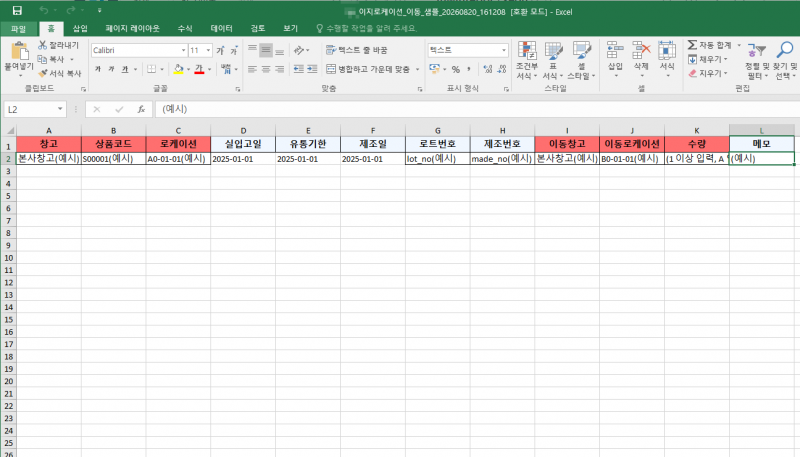
Task: Click the accounting number format icon
Action: tap(435, 69)
